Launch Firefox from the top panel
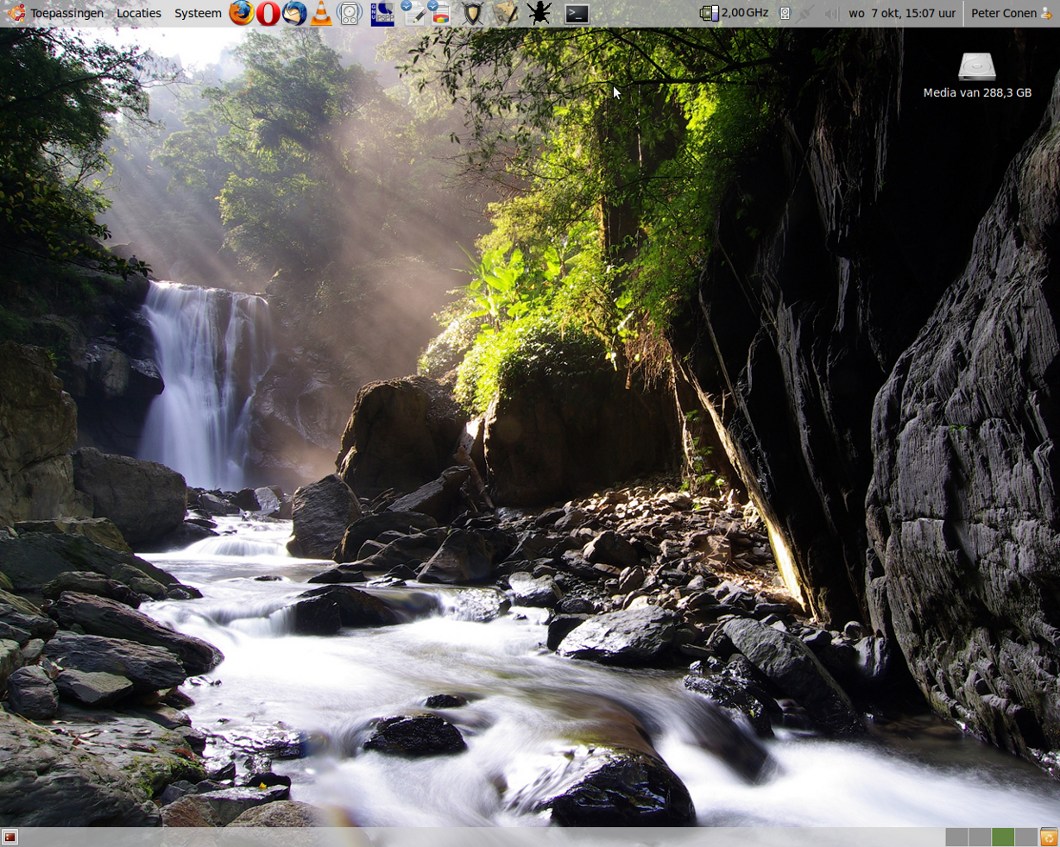1060x847 pixels. 241,13
